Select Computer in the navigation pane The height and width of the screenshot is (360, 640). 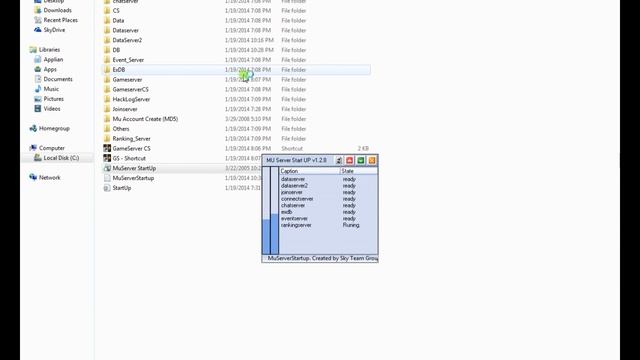(51, 148)
